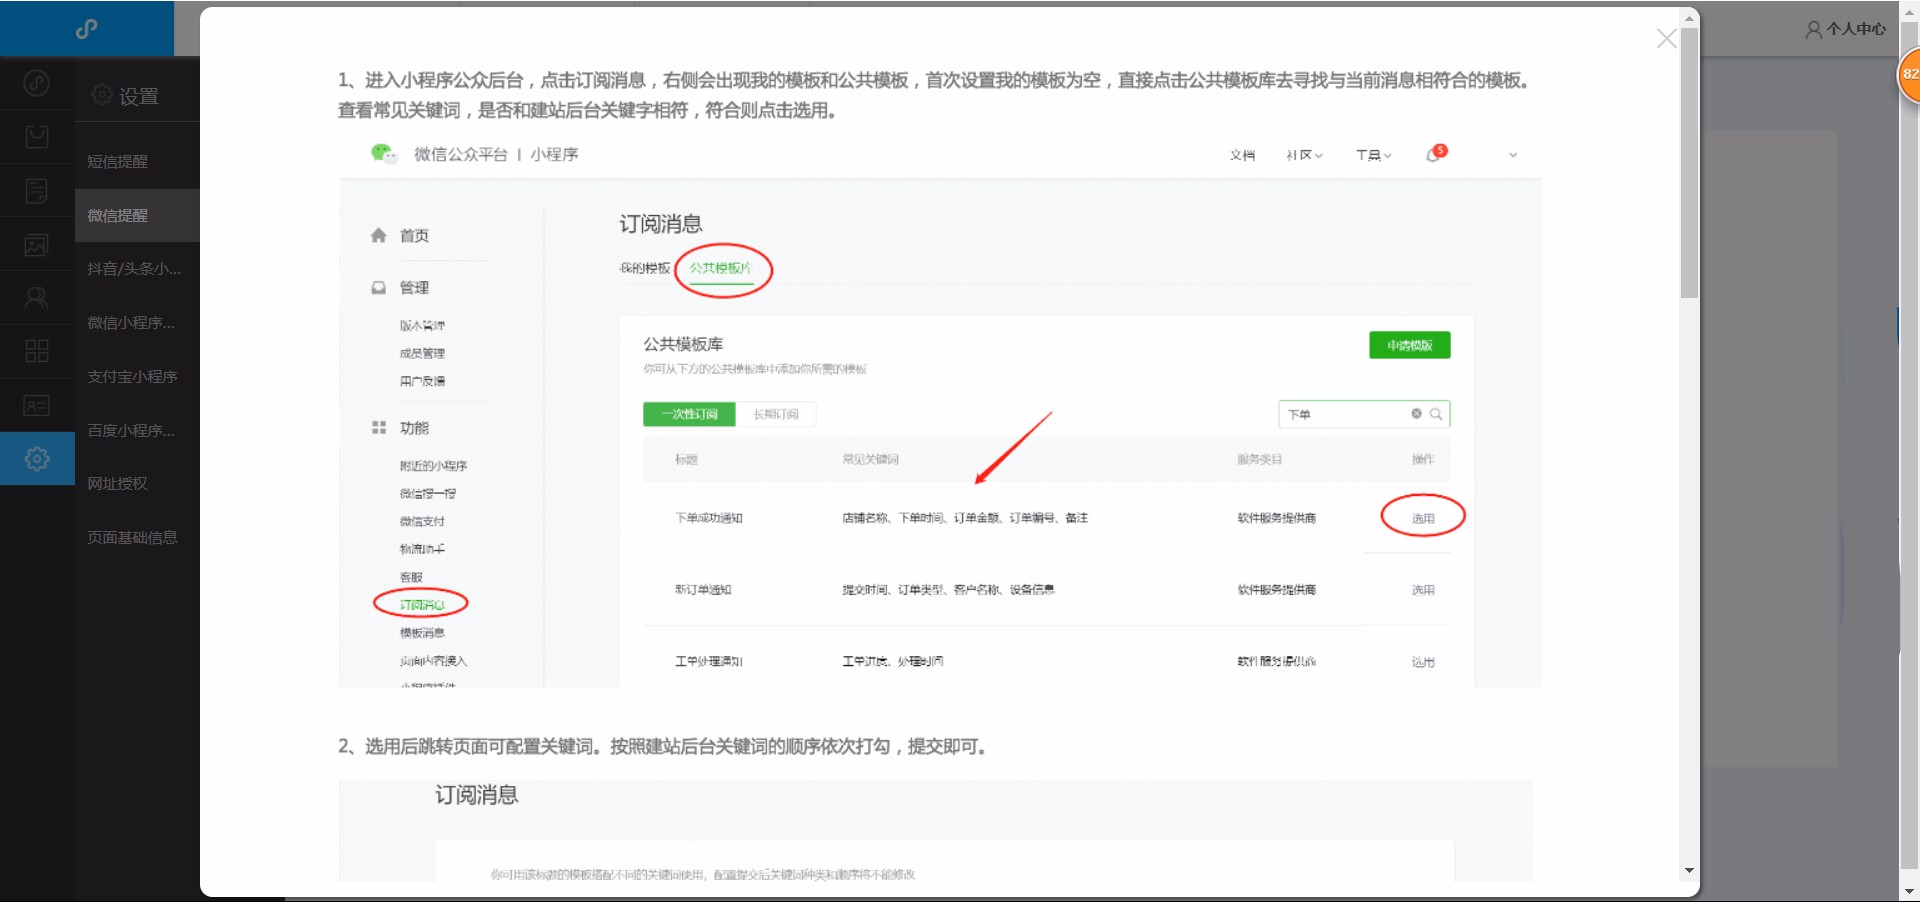Click the page scrollbar down arrow at far right

1910,891
